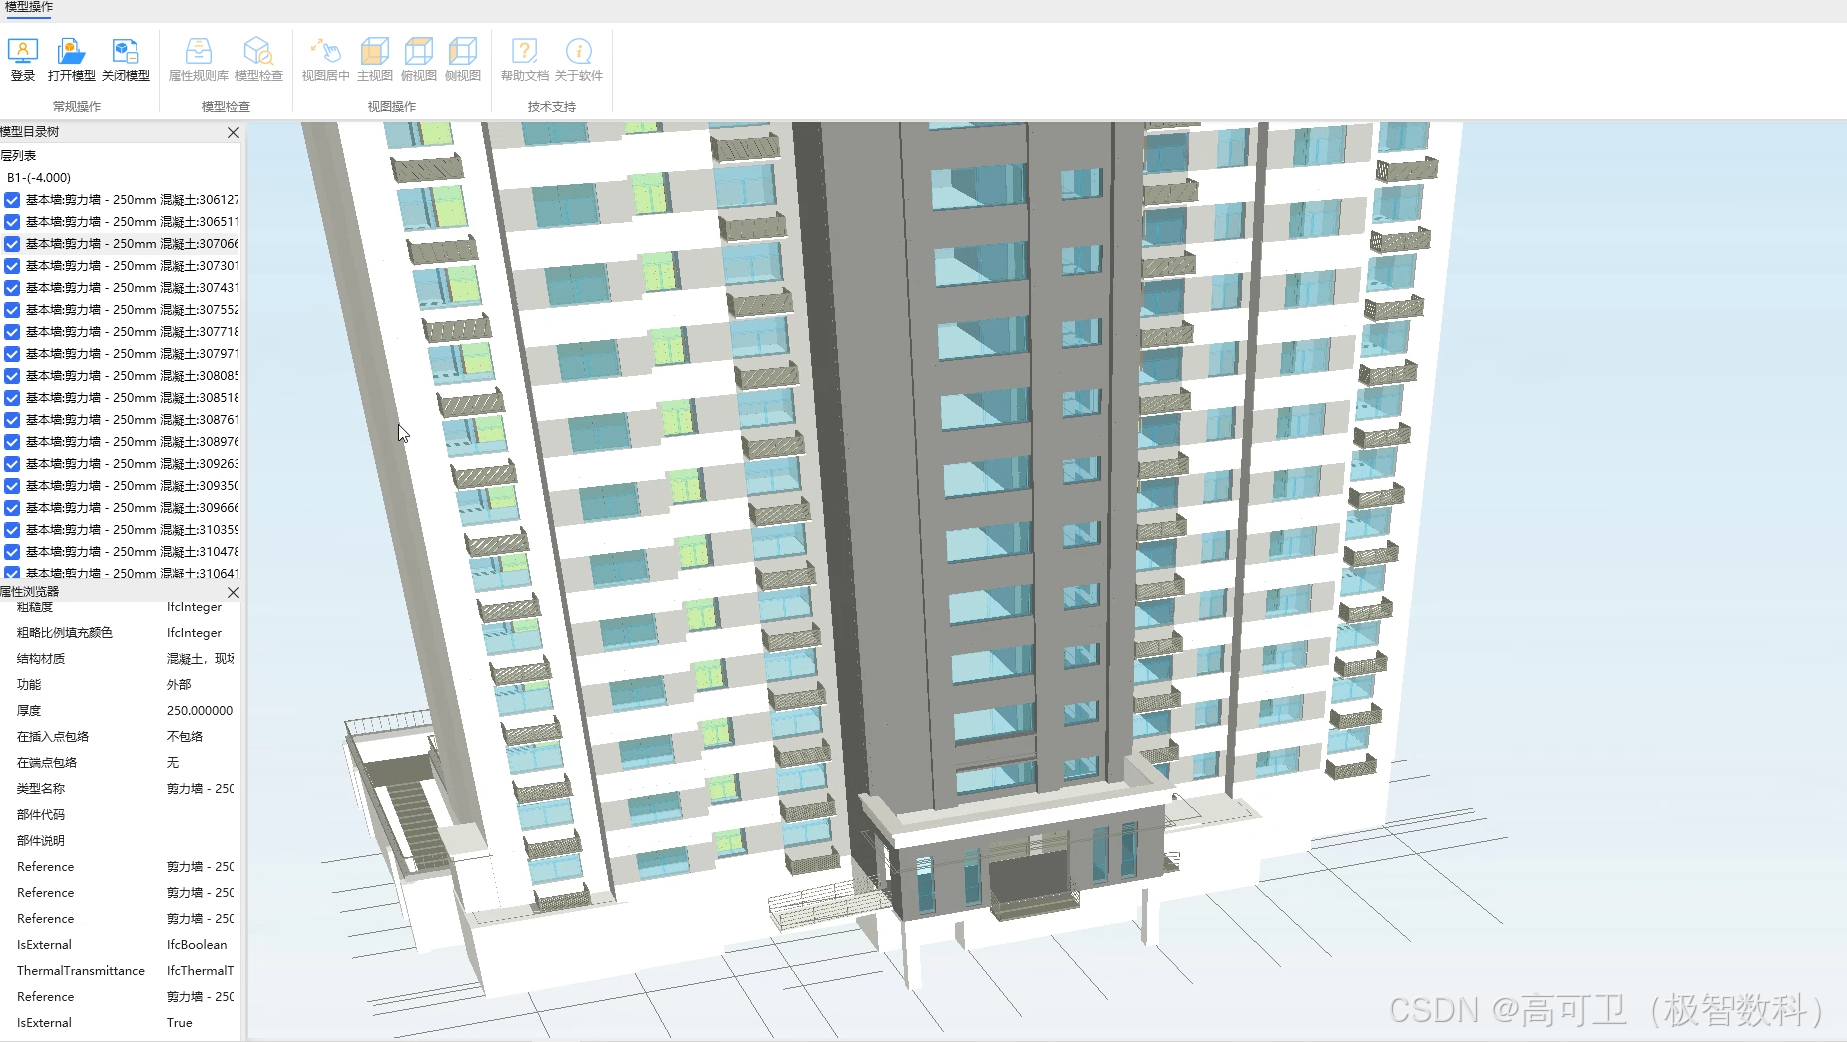
Task: Open 关于软件 about dialog
Action: (x=579, y=58)
